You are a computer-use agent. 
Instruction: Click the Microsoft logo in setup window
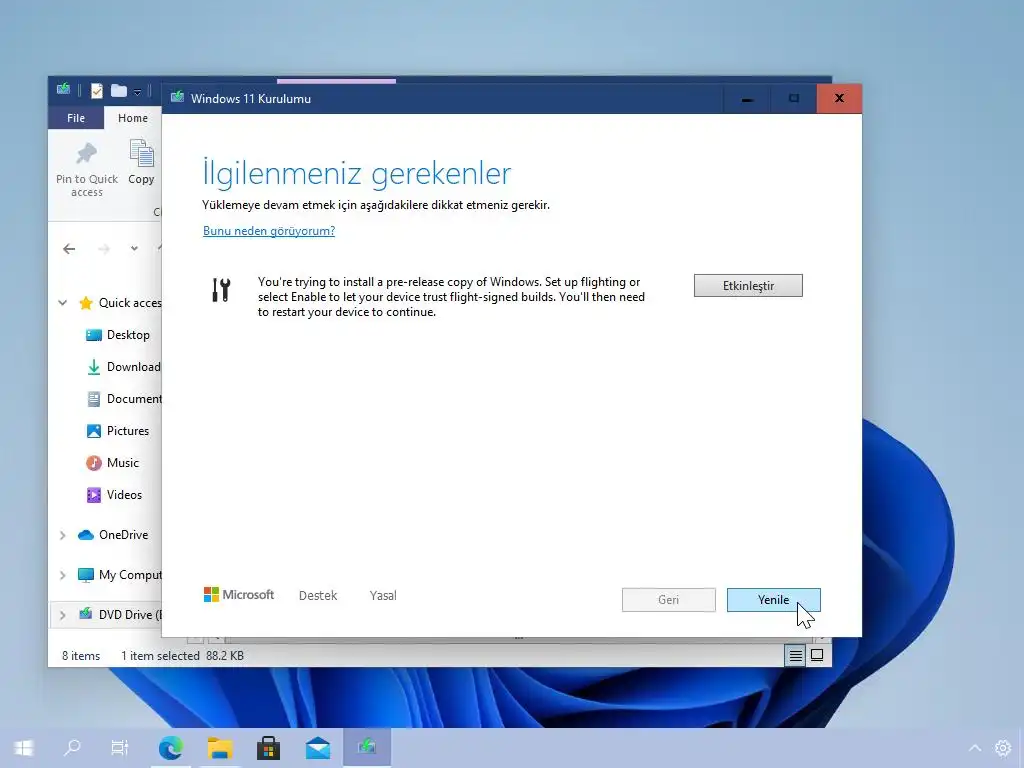tap(239, 594)
